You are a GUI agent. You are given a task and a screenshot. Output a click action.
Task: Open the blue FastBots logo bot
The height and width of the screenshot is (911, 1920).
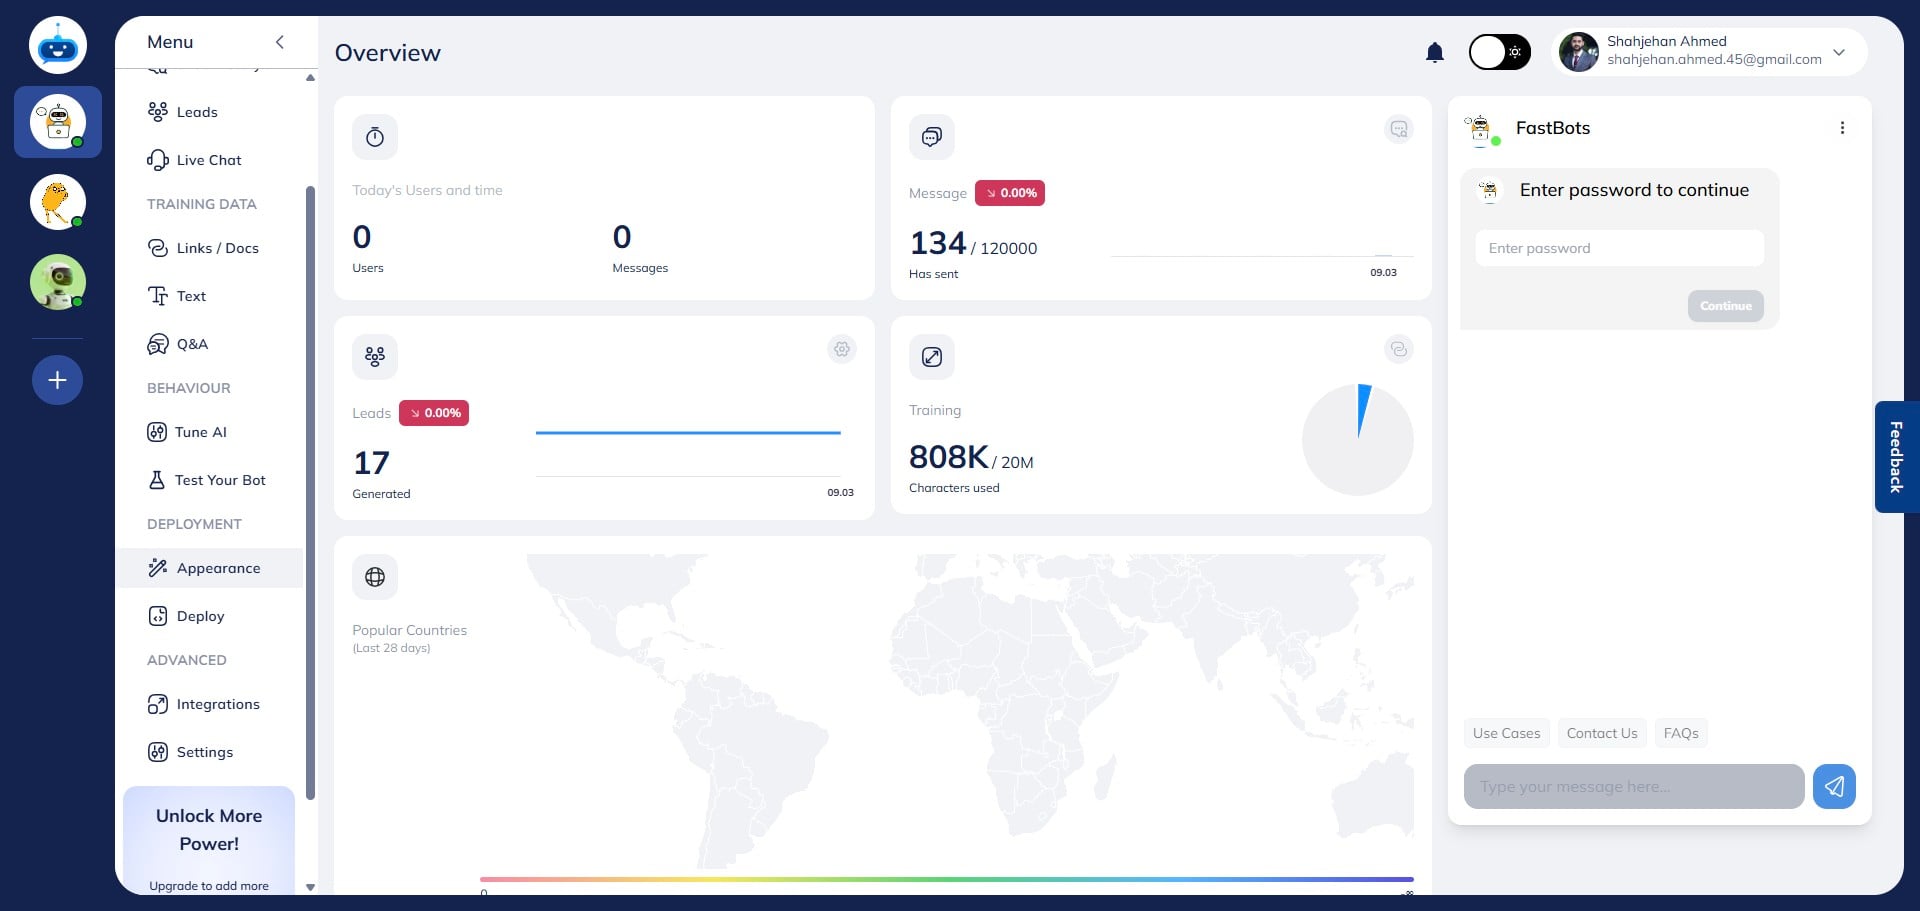pos(58,45)
